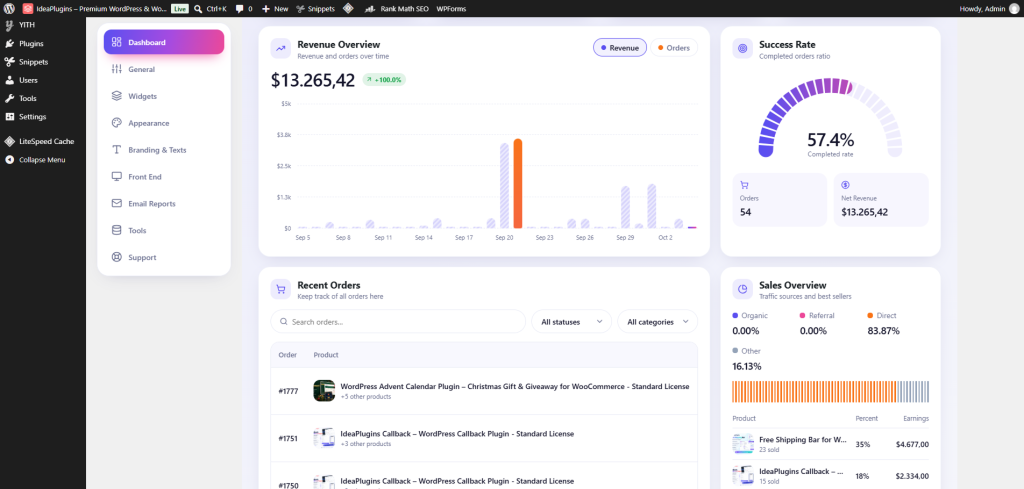The image size is (1024, 489).
Task: Click the Plugins plug icon in sidebar
Action: pyautogui.click(x=9, y=44)
